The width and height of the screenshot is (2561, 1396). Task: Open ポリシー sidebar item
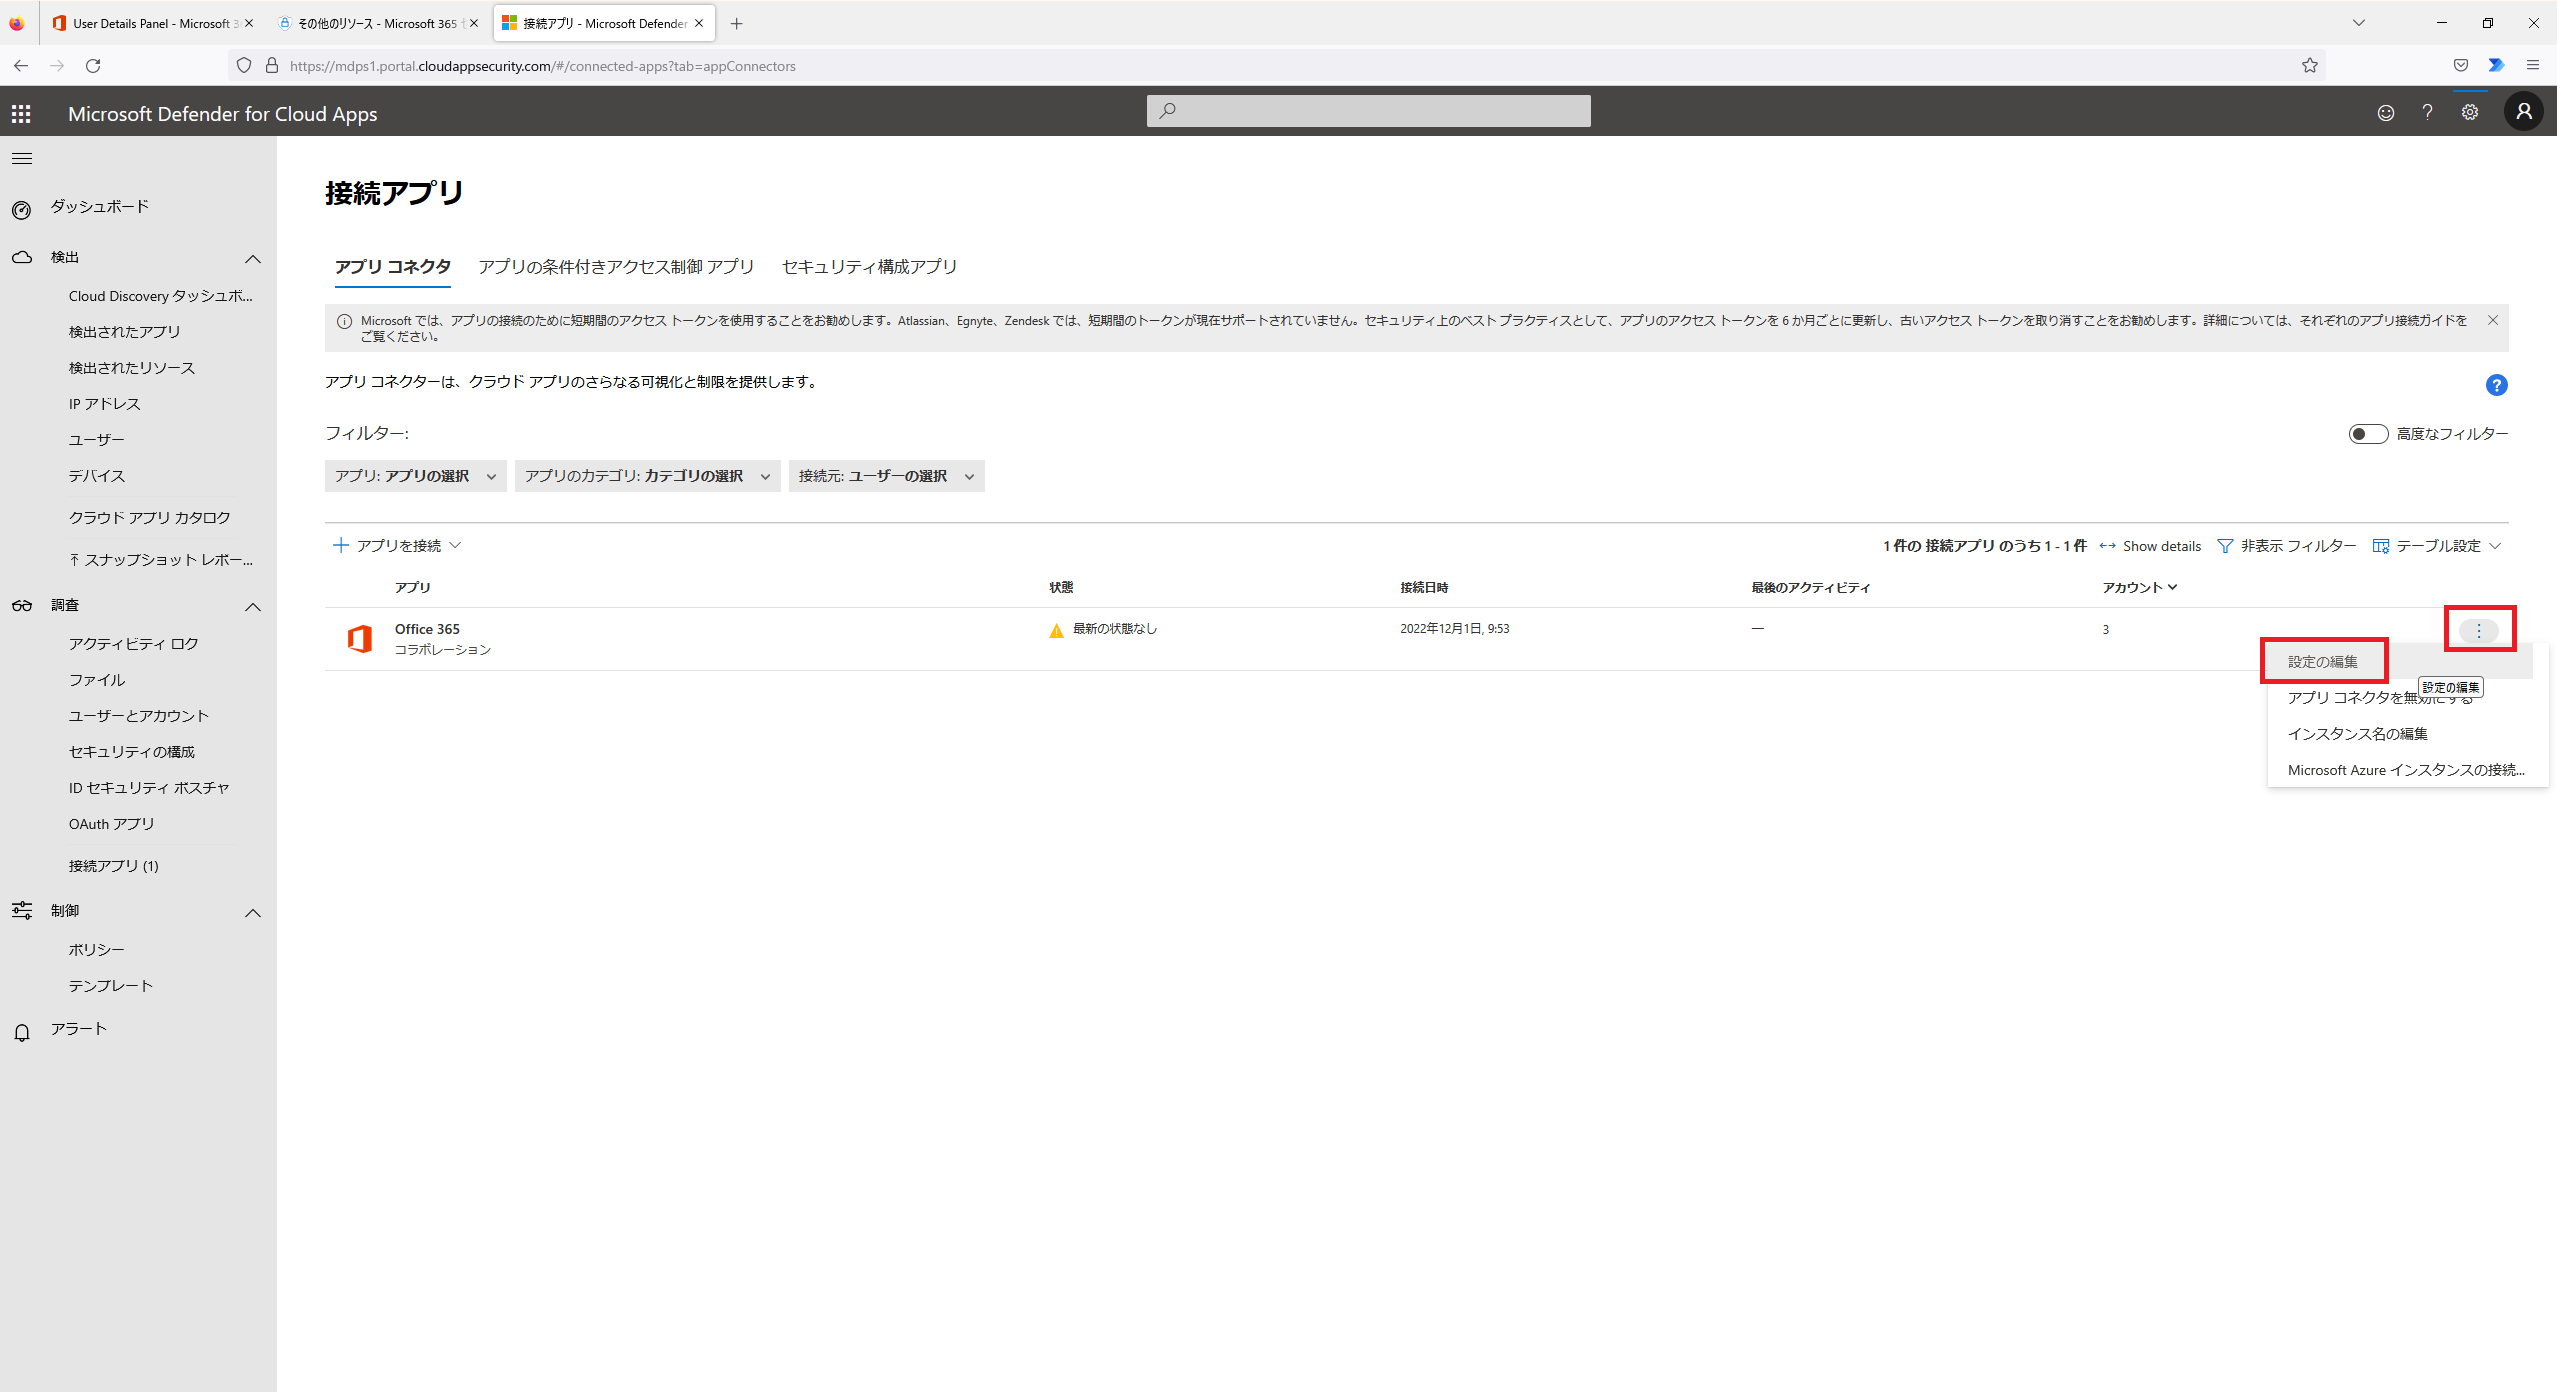coord(97,951)
